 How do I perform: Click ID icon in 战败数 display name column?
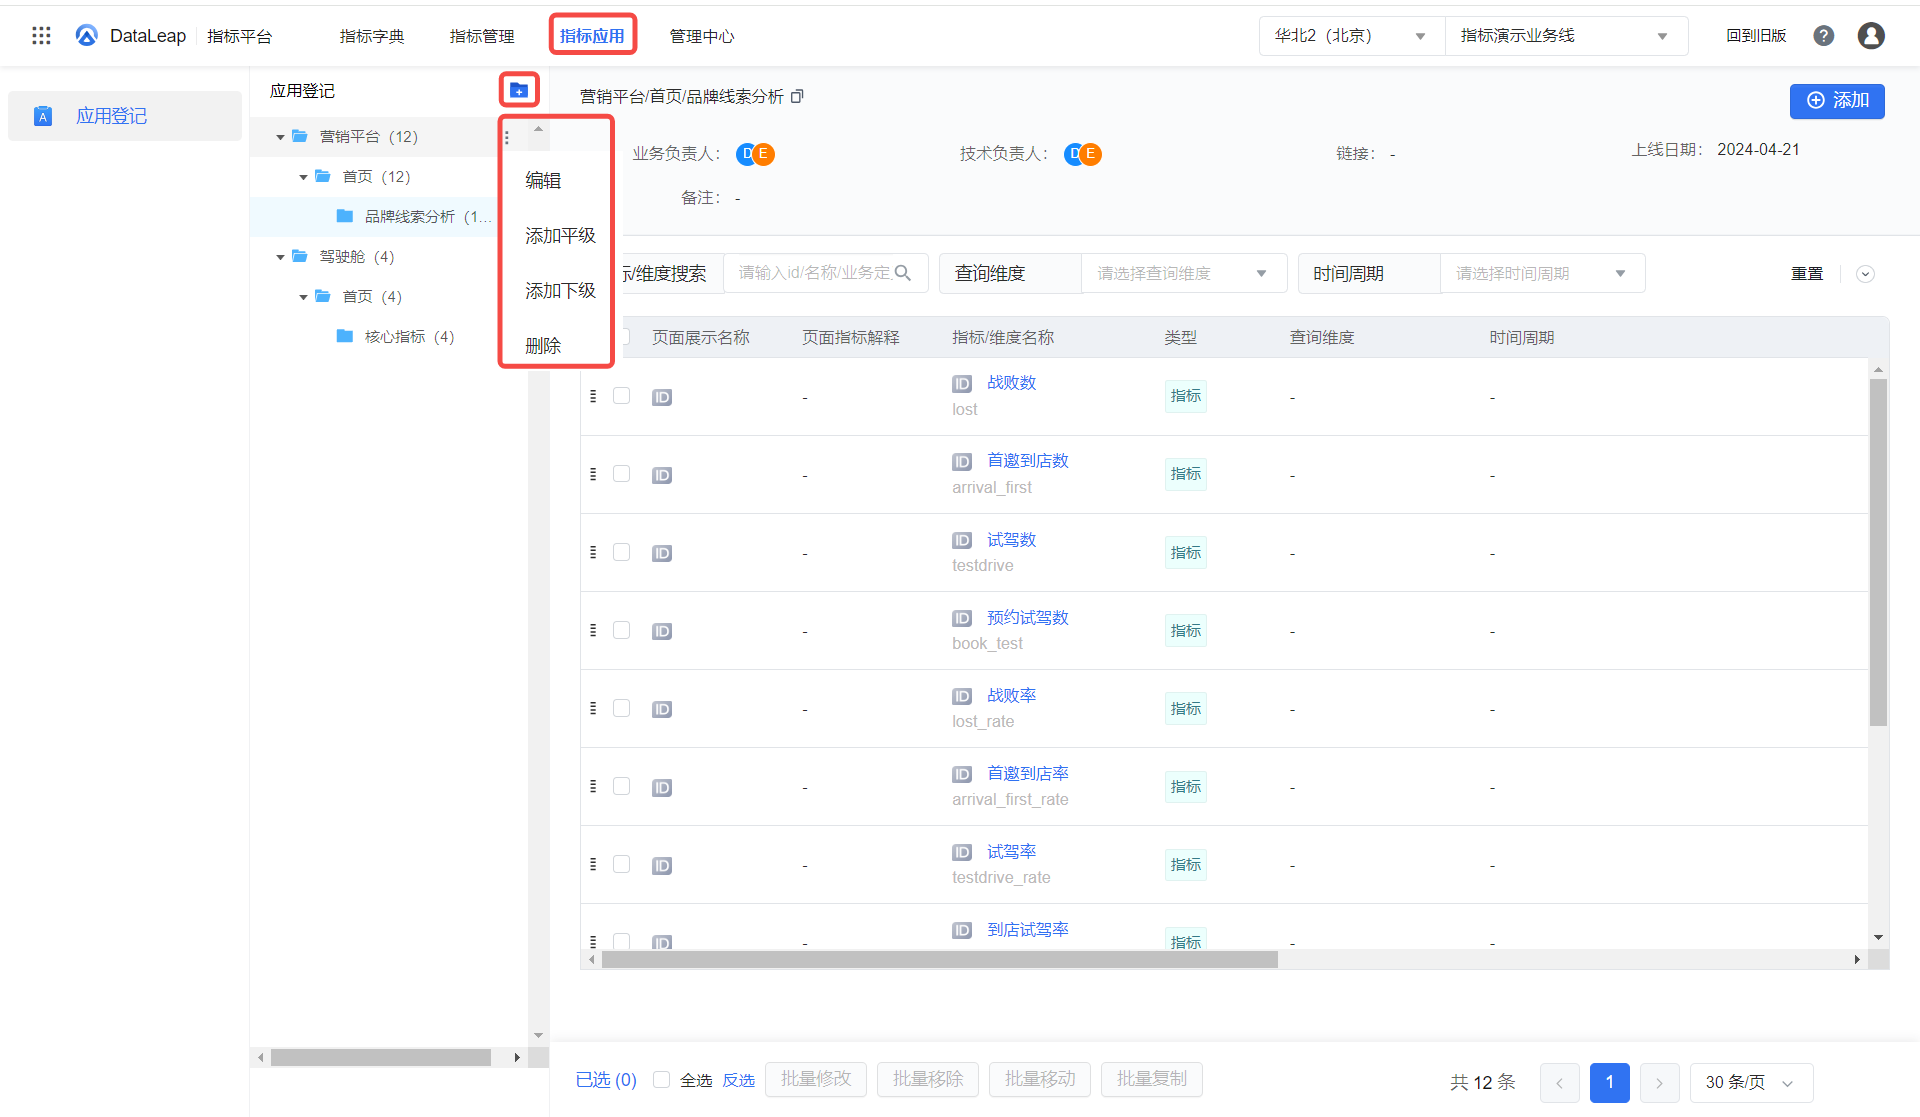click(x=662, y=397)
